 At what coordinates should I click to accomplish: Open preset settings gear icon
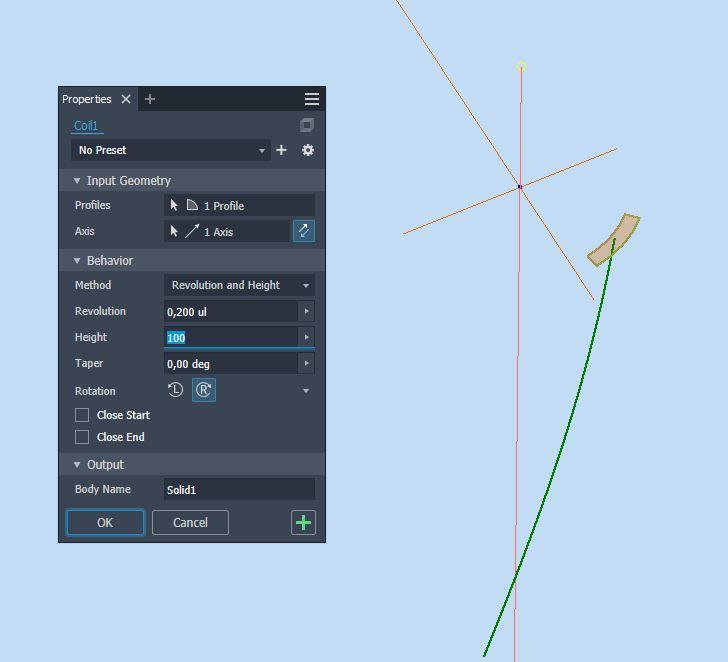(x=308, y=150)
